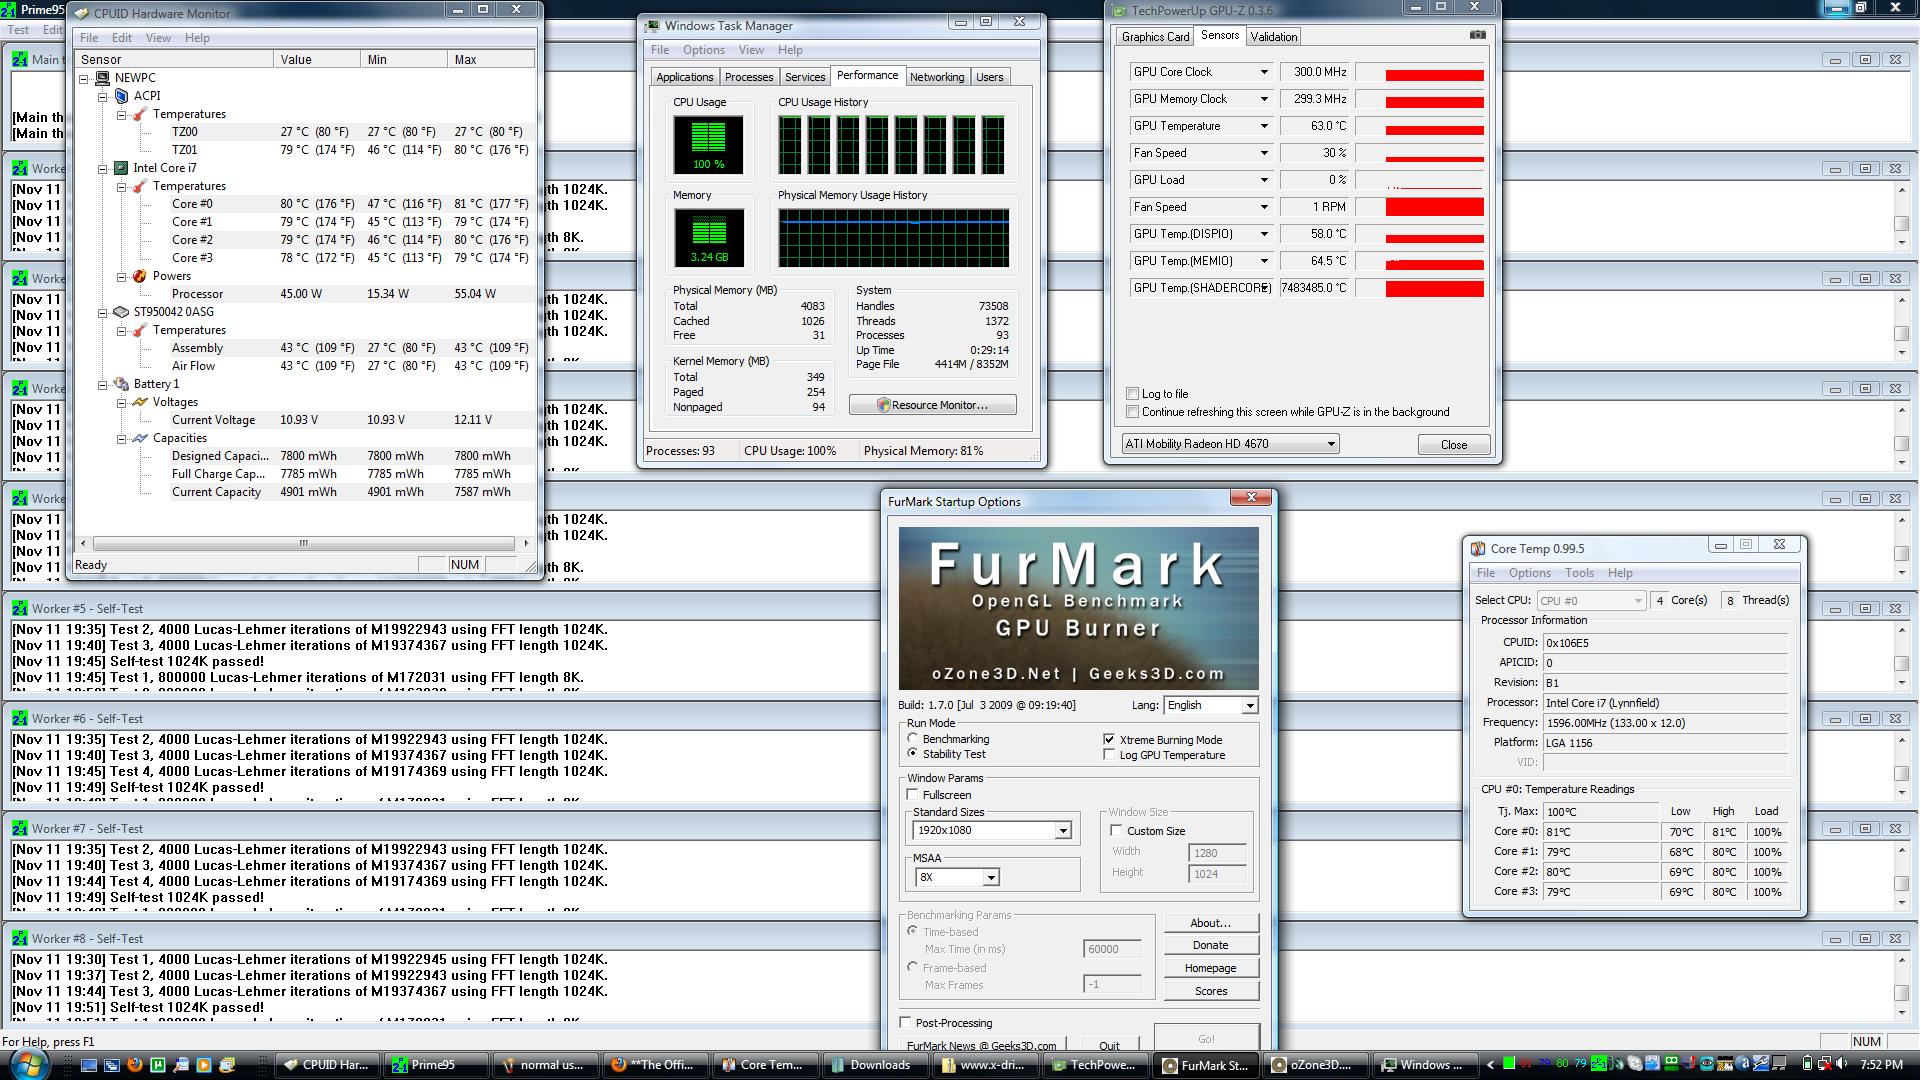Click the Max Time (in ms) field
This screenshot has width=1920, height=1080.
1112,949
